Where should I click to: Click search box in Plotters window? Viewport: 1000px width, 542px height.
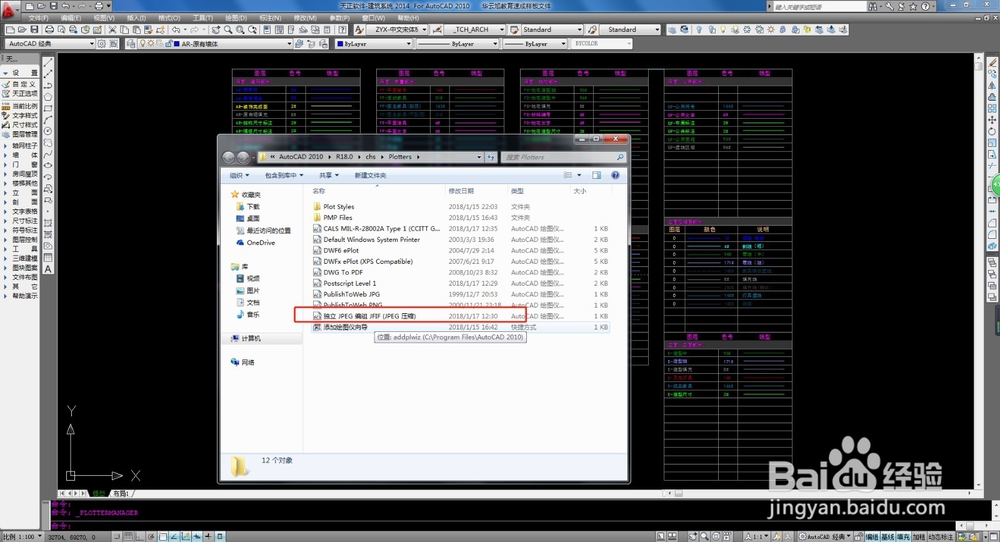(x=562, y=157)
